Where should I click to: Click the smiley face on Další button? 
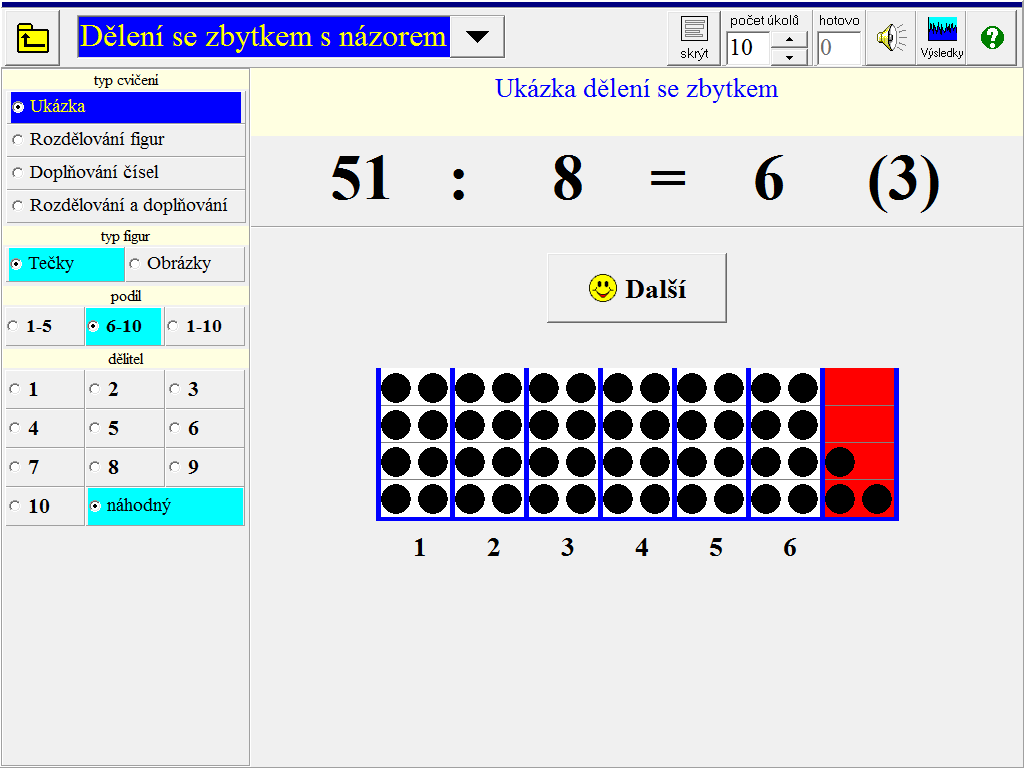[602, 288]
